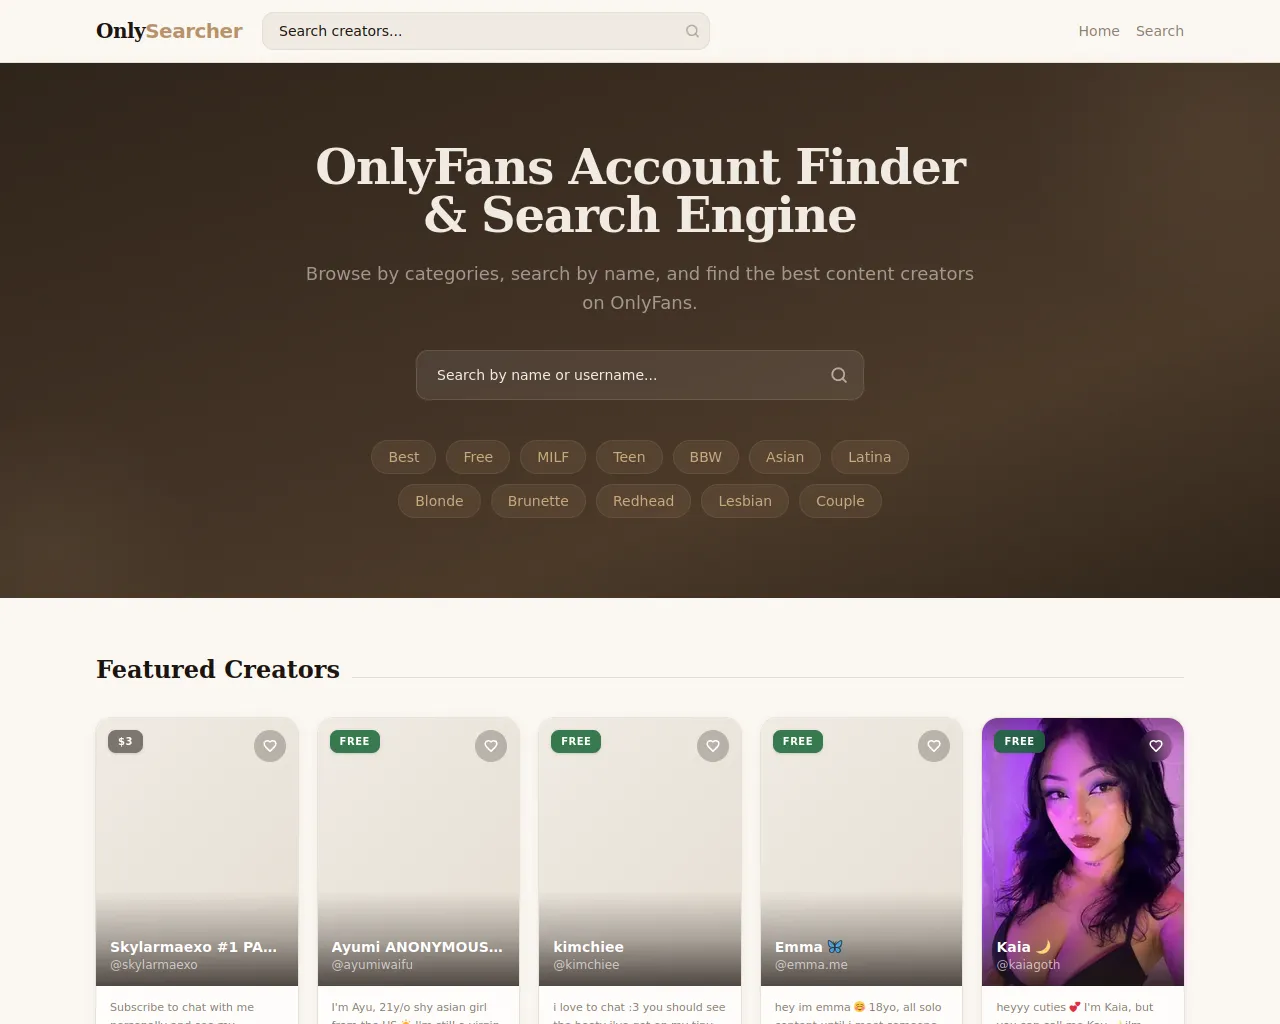Favorite Kaia with the heart icon
1280x1024 pixels.
click(x=1156, y=746)
